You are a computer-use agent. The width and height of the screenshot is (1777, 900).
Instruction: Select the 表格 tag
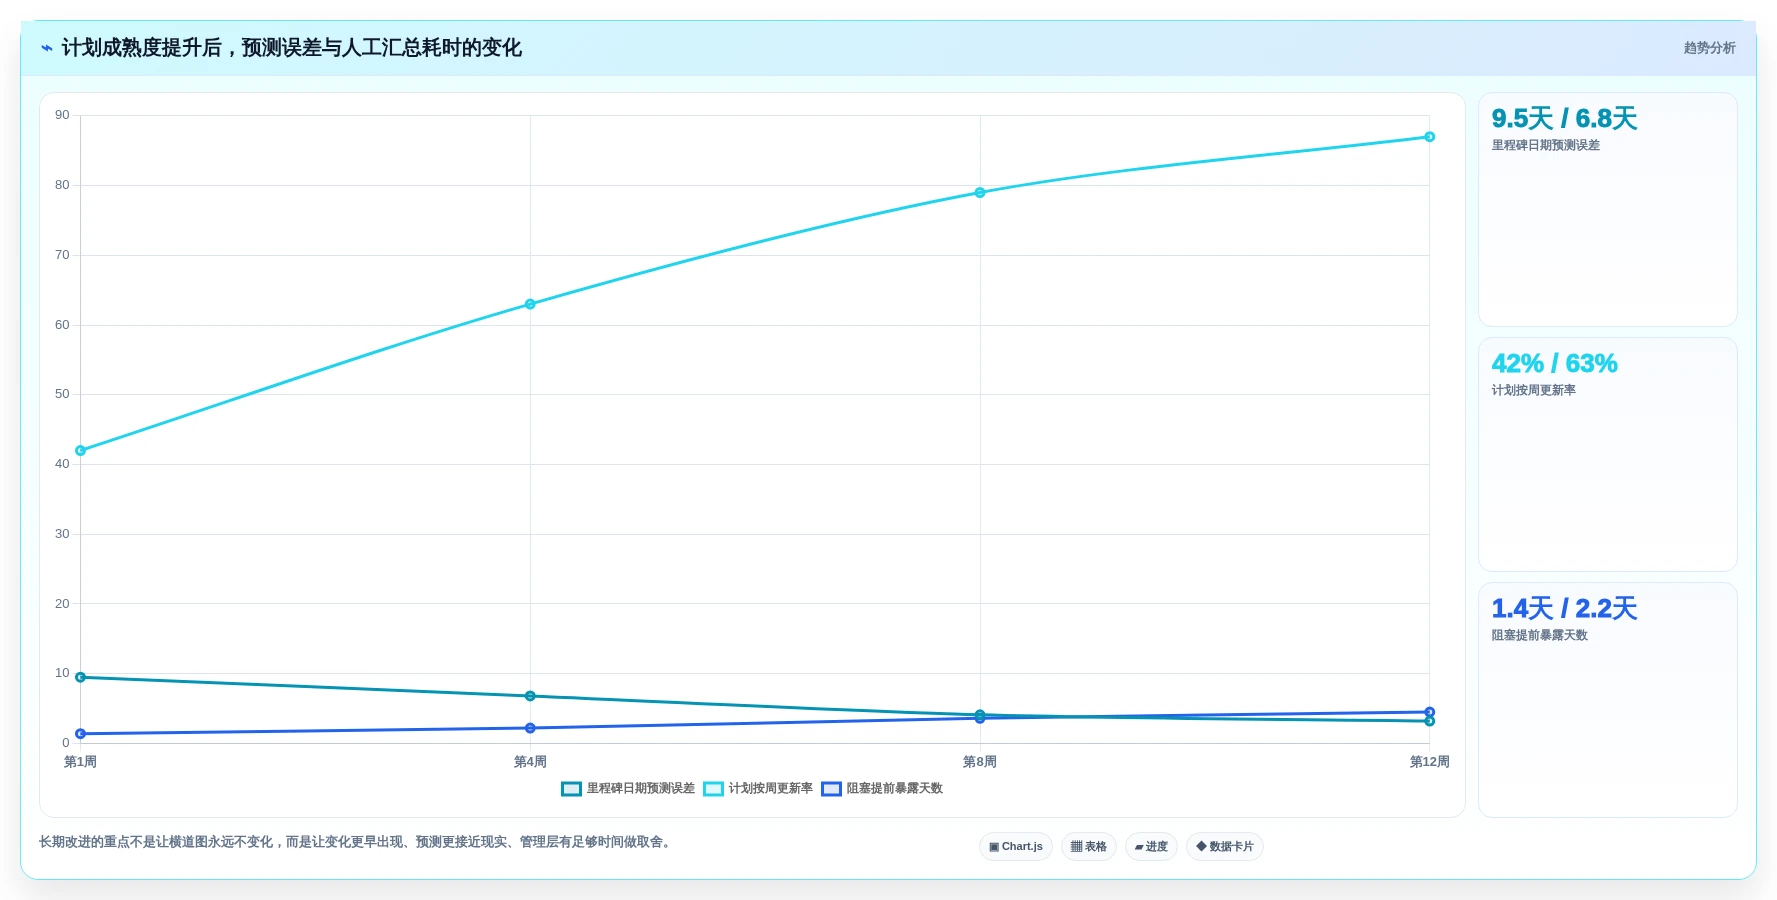coord(1089,846)
